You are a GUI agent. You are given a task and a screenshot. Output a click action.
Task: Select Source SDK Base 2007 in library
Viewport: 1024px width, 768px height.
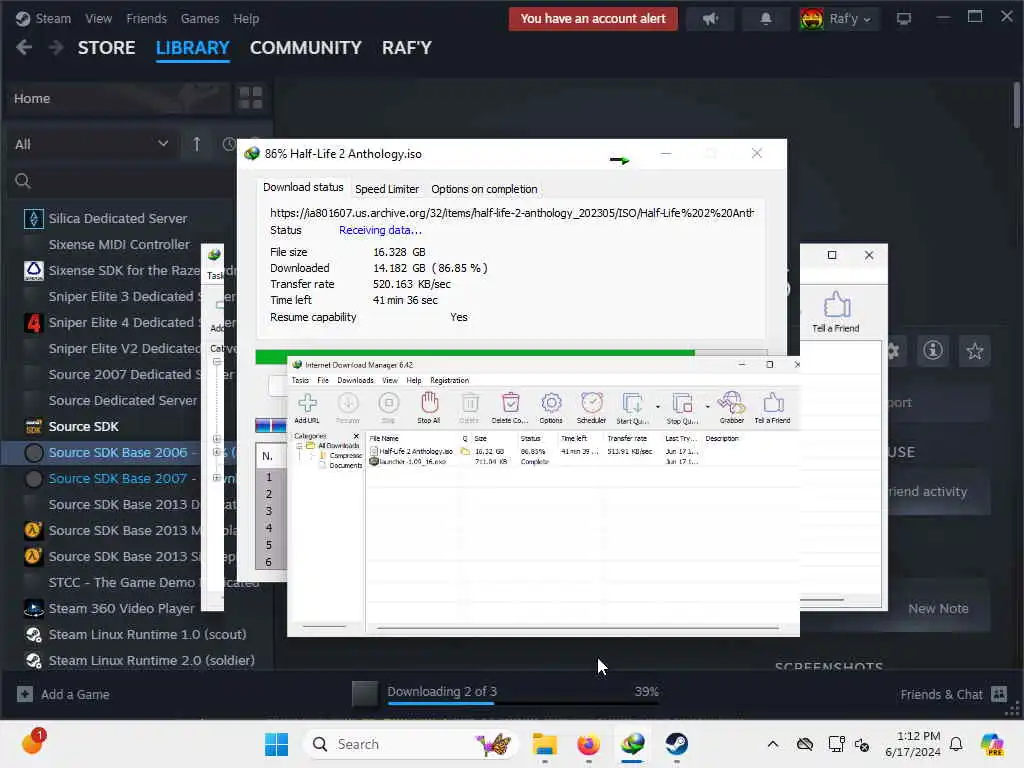click(x=118, y=479)
